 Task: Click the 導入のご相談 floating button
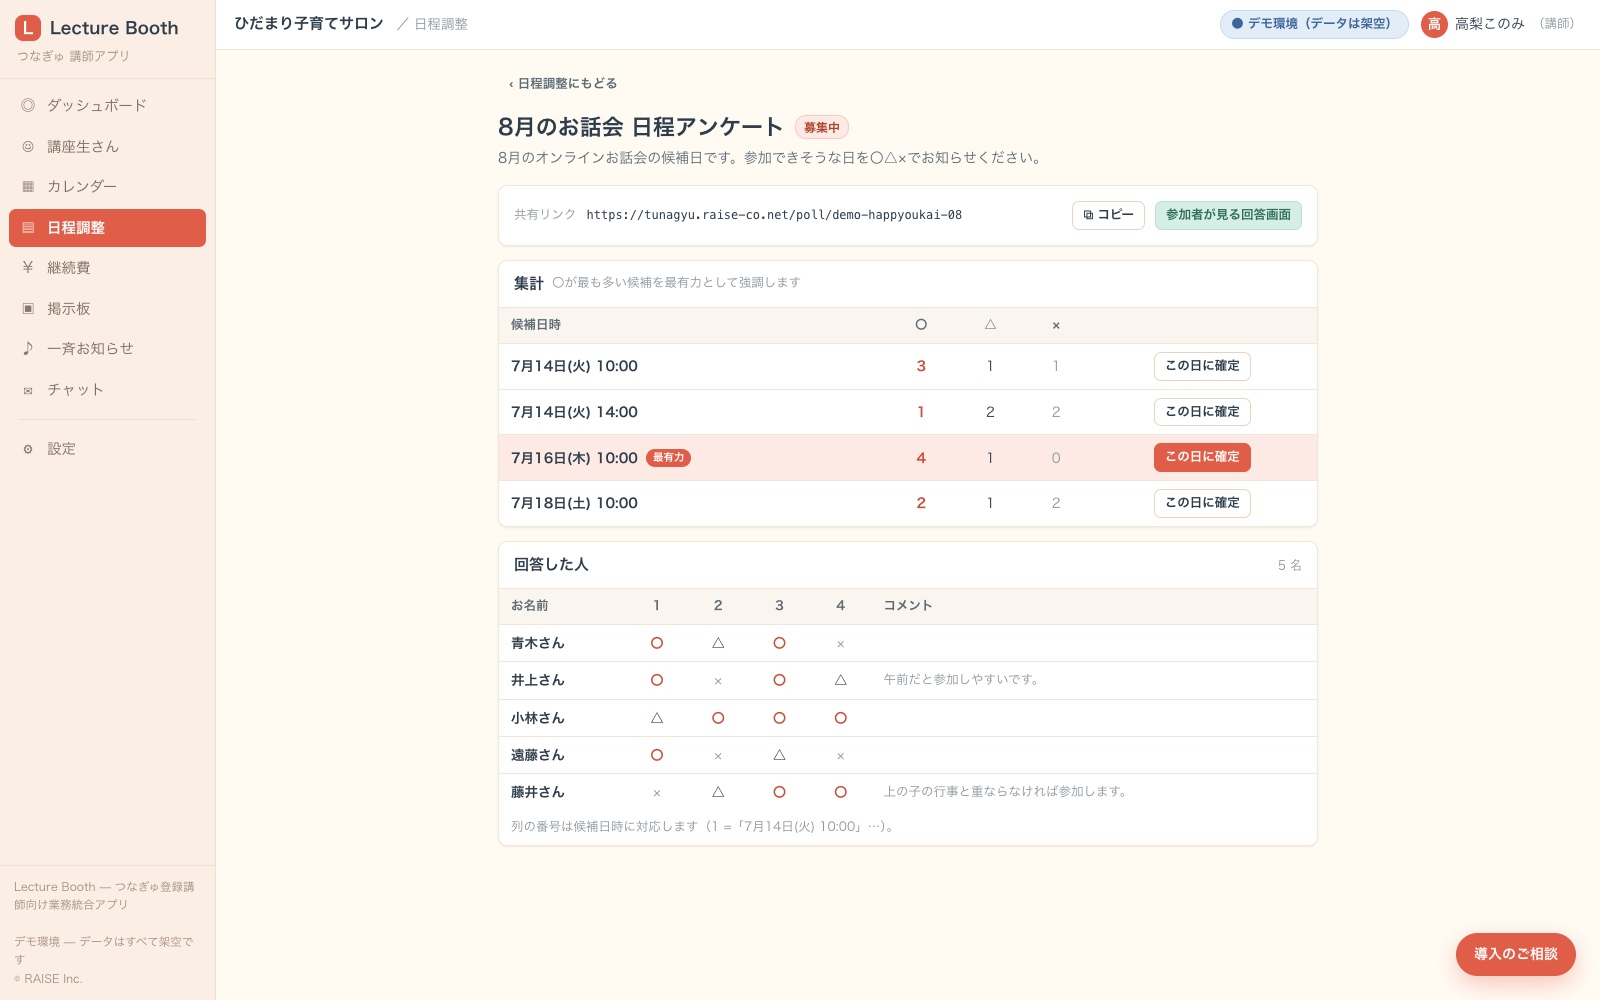[1515, 954]
